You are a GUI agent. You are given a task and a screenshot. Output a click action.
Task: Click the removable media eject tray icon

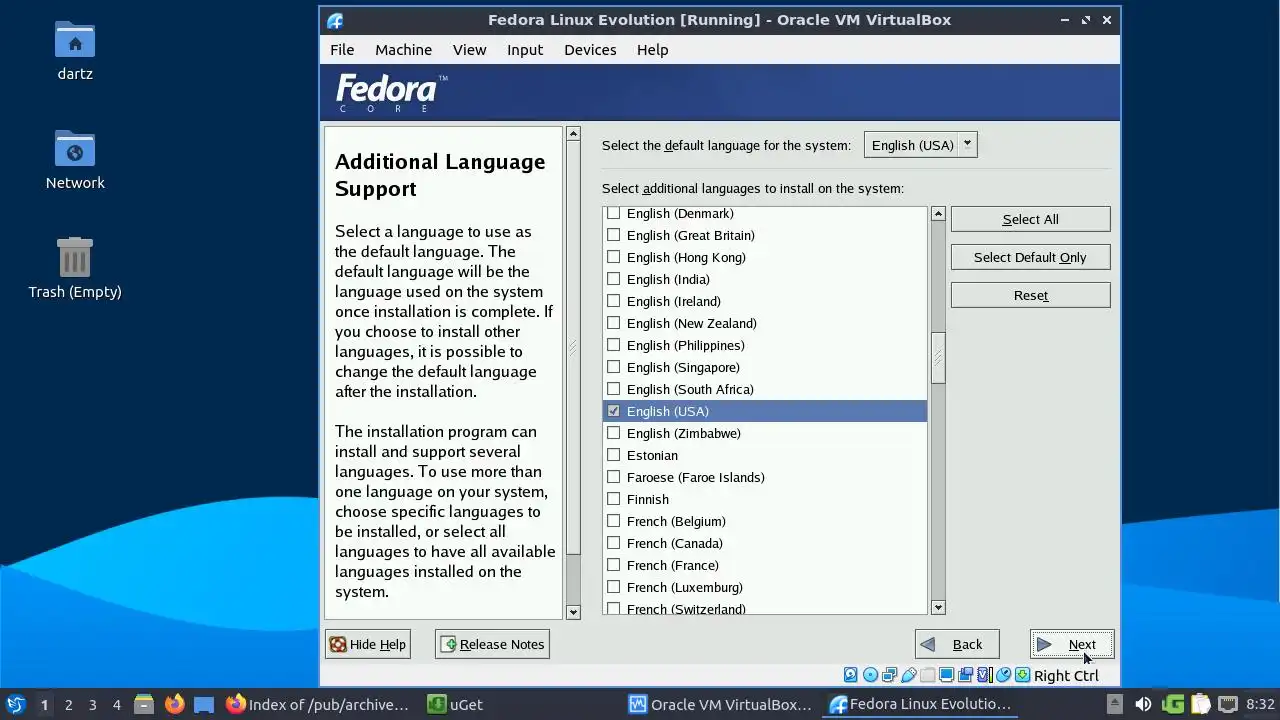1115,704
